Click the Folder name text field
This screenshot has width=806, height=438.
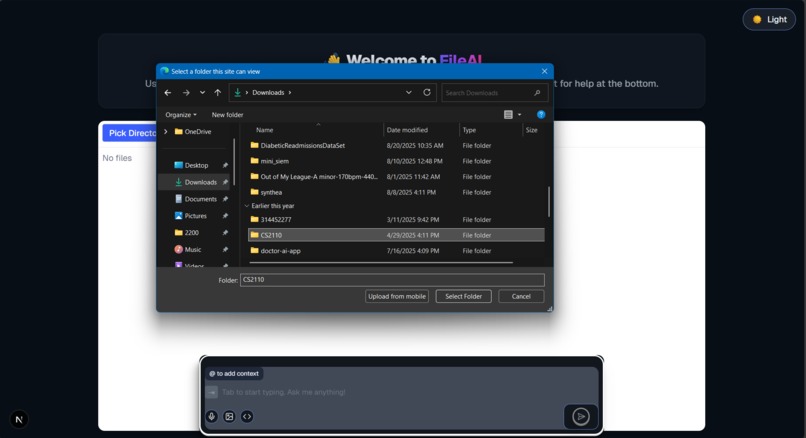[392, 280]
